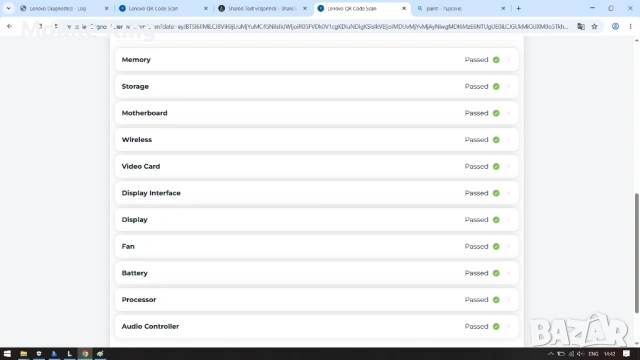Expand the Display Interface row chevron
This screenshot has height=360, width=640.
coord(509,193)
